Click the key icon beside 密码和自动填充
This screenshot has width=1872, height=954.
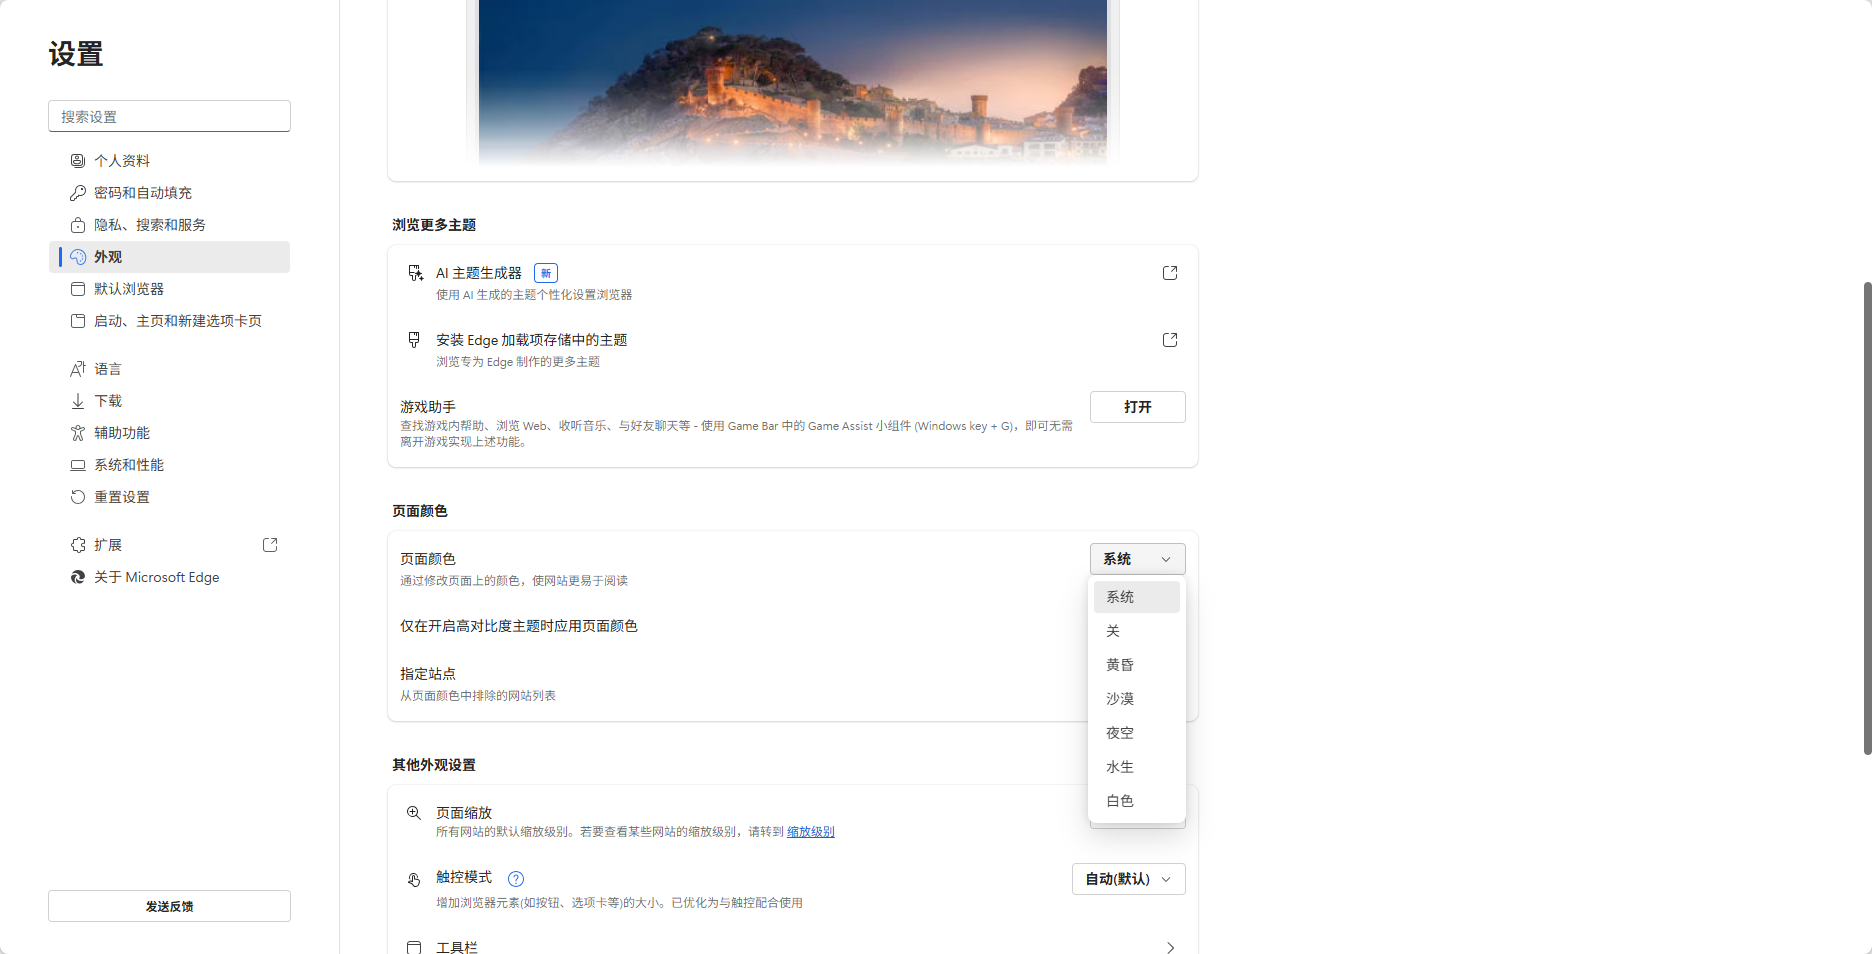point(78,192)
